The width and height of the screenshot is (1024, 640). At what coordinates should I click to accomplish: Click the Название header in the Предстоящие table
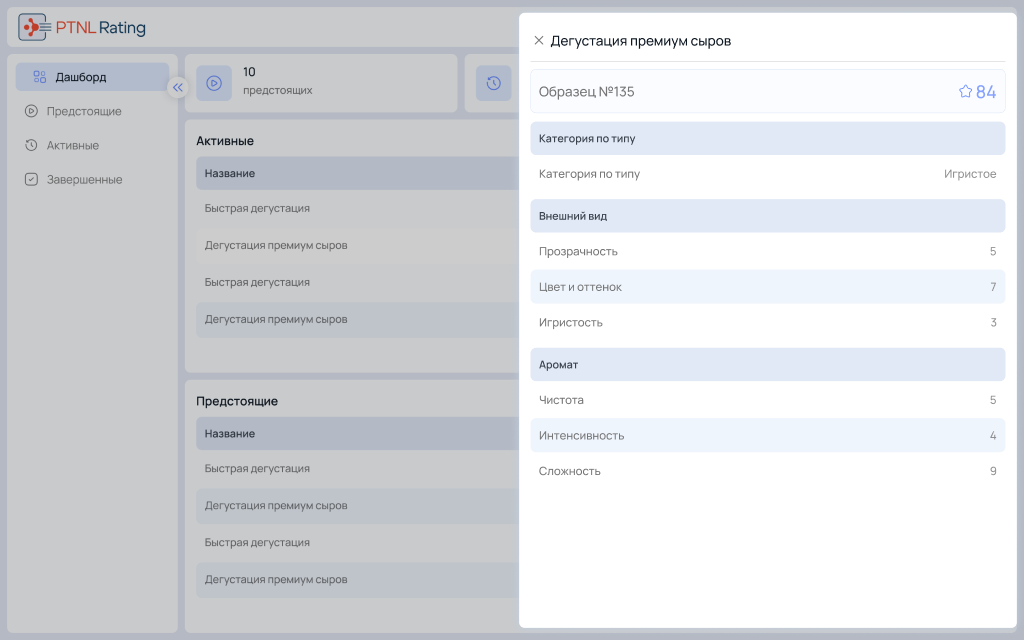[x=229, y=434]
